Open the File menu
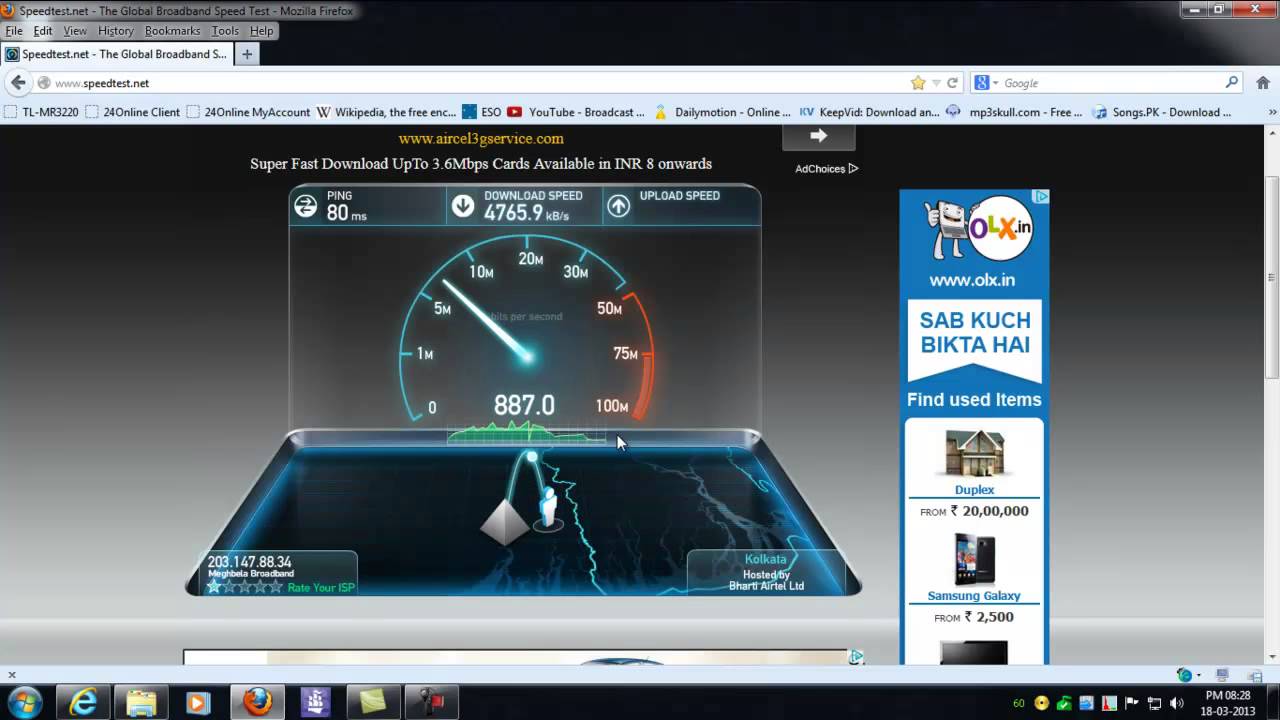Viewport: 1280px width, 720px height. [x=14, y=31]
